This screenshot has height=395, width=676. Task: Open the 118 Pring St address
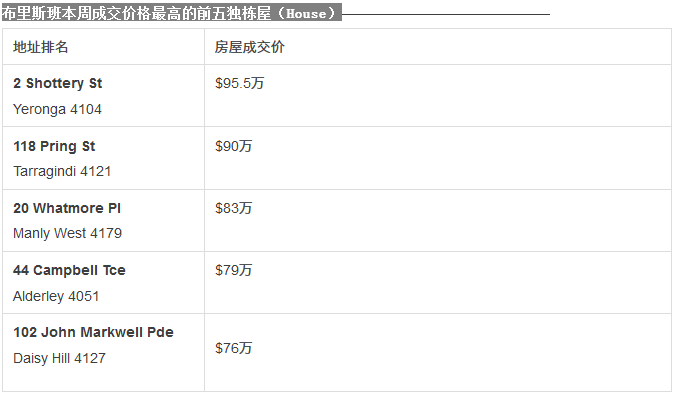pos(54,146)
